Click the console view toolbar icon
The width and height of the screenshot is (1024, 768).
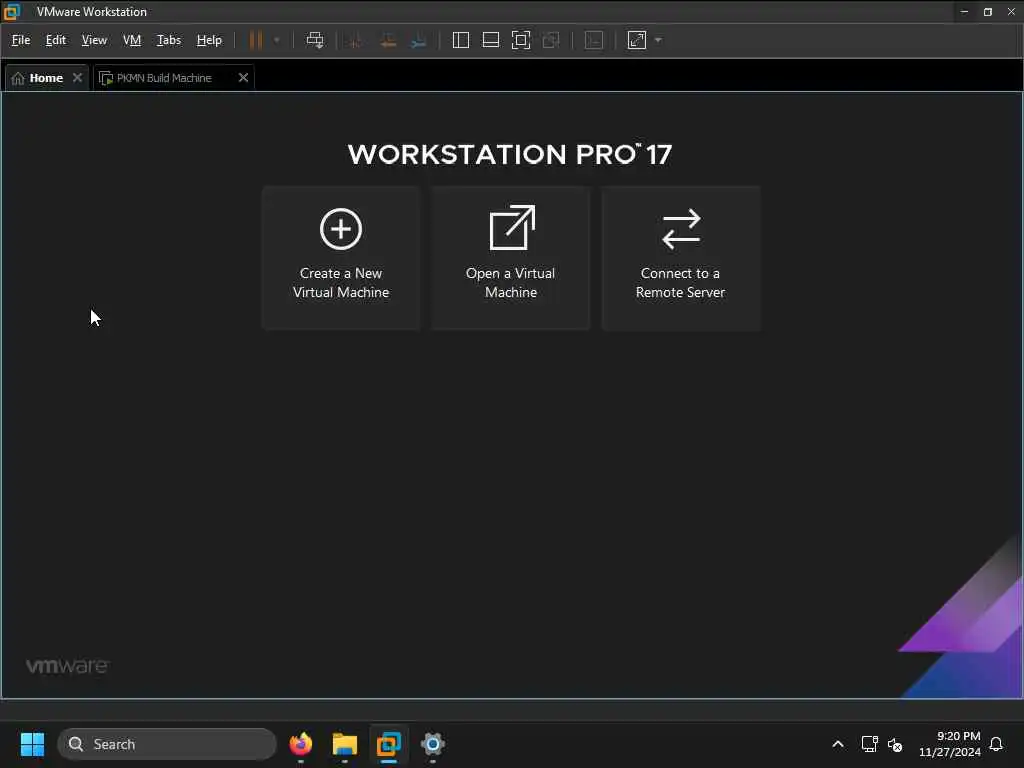point(594,40)
